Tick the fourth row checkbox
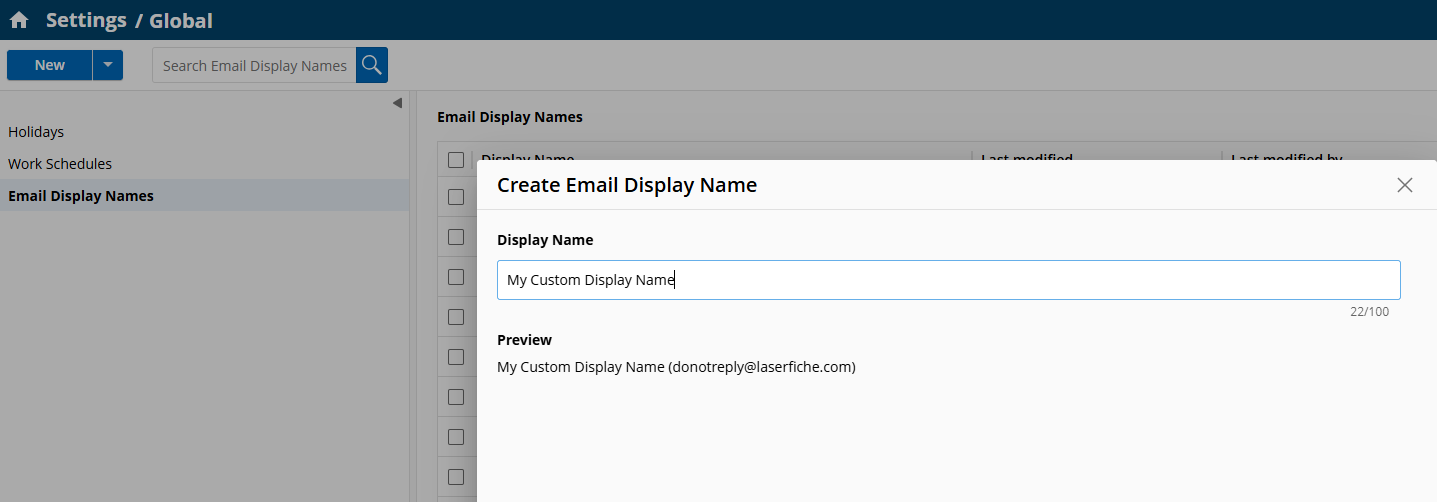 (456, 317)
